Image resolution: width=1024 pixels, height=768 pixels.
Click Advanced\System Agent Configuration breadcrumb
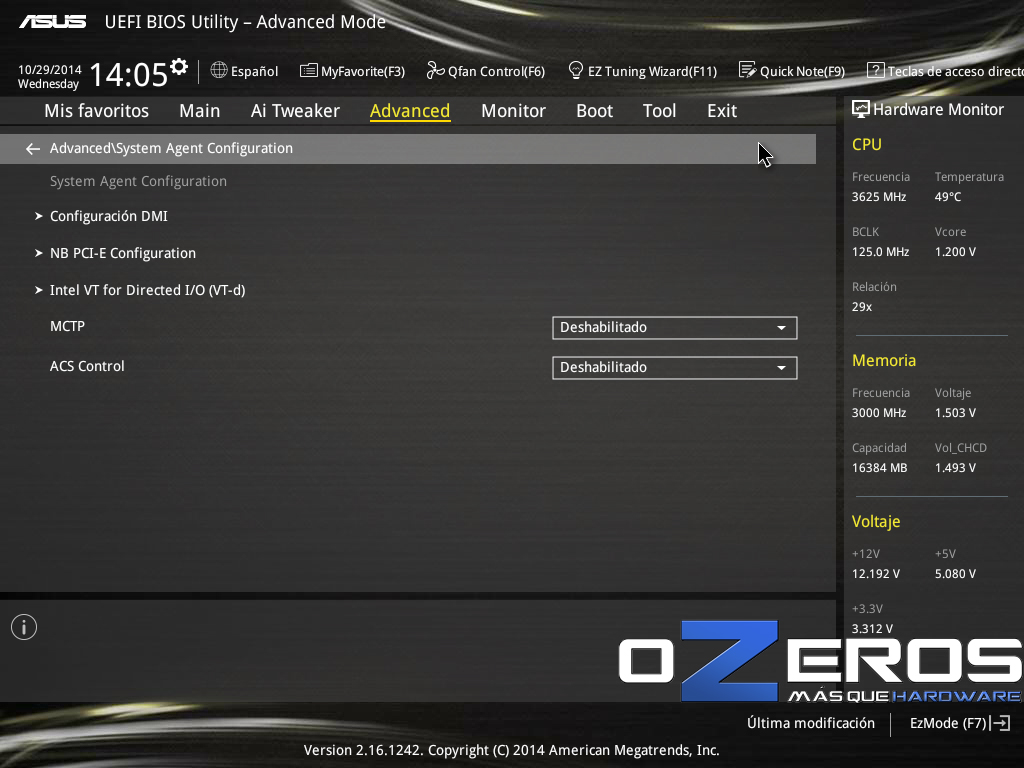coord(171,148)
